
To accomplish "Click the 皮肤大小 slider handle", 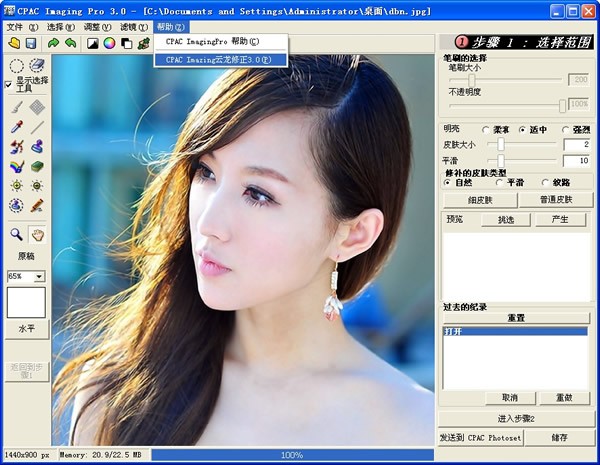I will (501, 144).
